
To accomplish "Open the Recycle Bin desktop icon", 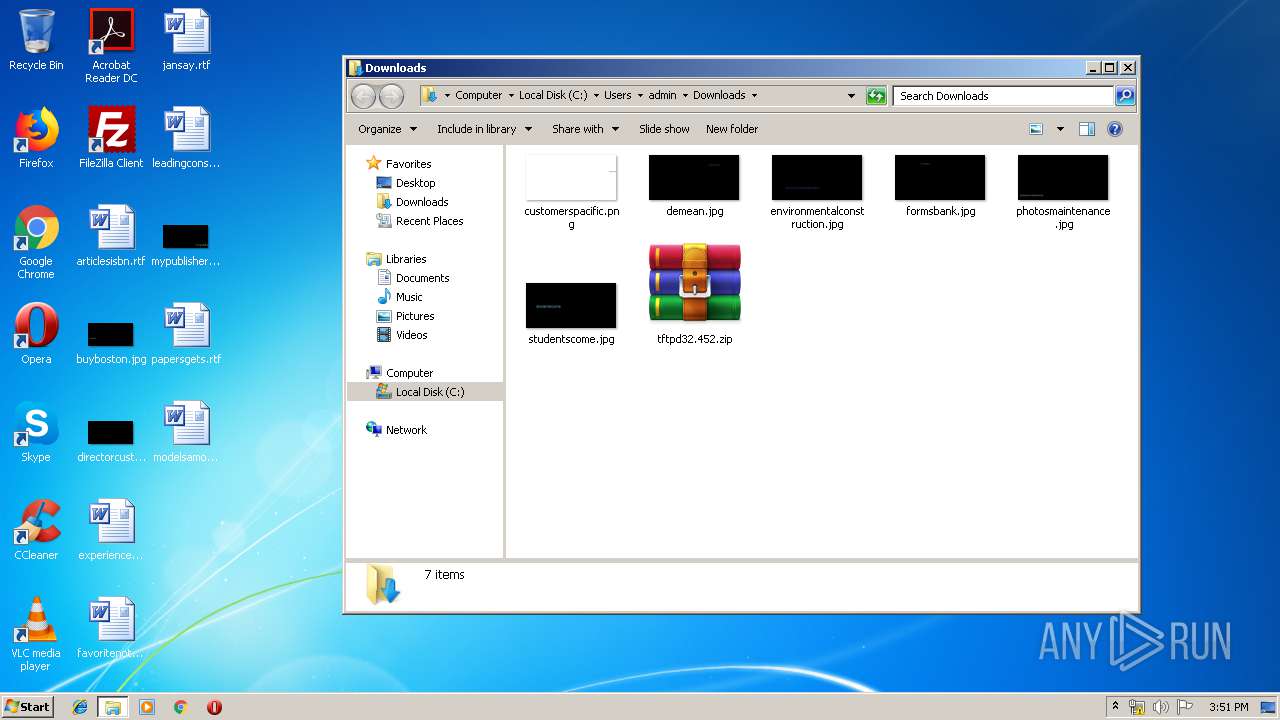I will [36, 40].
